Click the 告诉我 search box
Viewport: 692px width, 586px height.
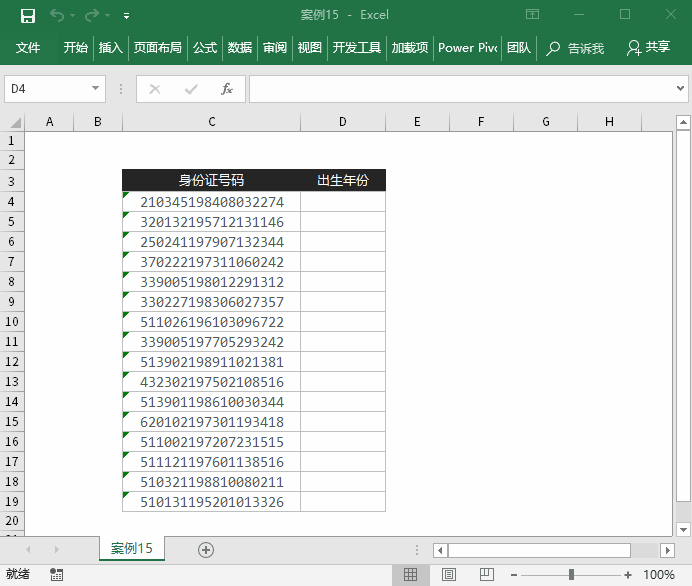pos(575,48)
